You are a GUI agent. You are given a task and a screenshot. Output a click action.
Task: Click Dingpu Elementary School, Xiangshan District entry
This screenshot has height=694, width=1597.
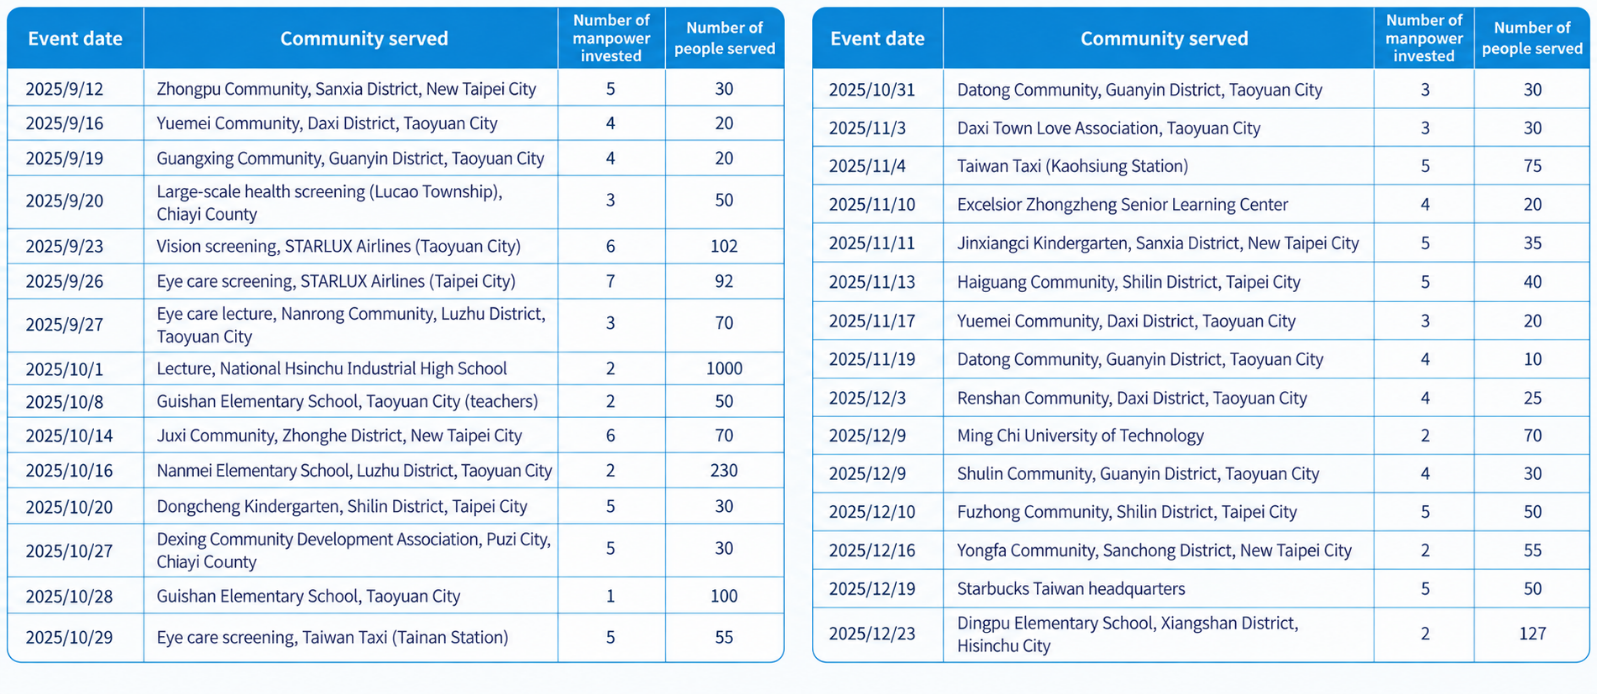click(1128, 634)
